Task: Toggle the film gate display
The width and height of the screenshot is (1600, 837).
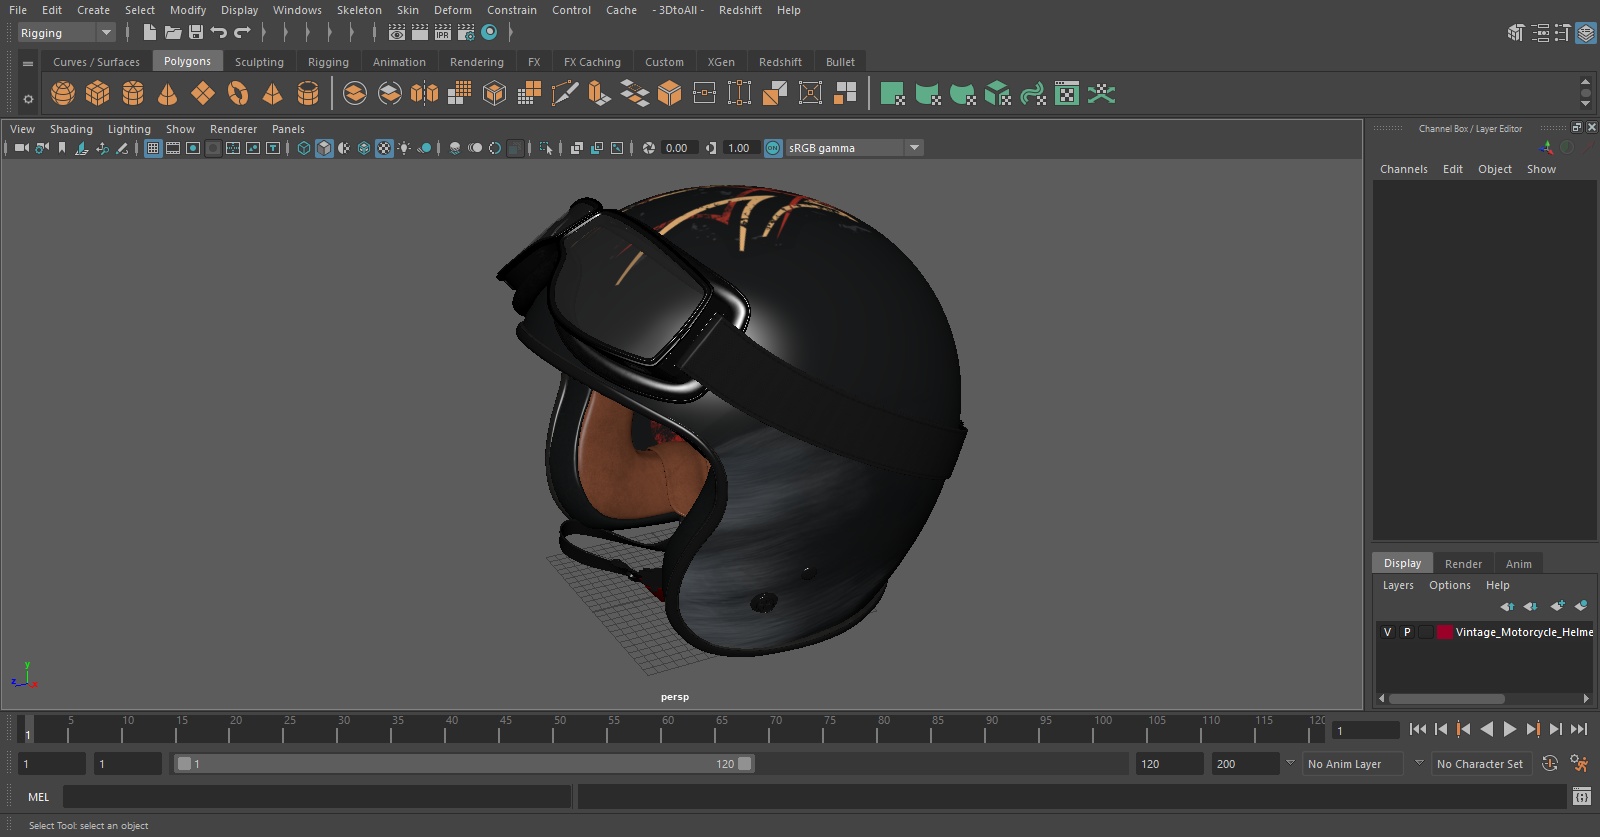Action: 173,148
